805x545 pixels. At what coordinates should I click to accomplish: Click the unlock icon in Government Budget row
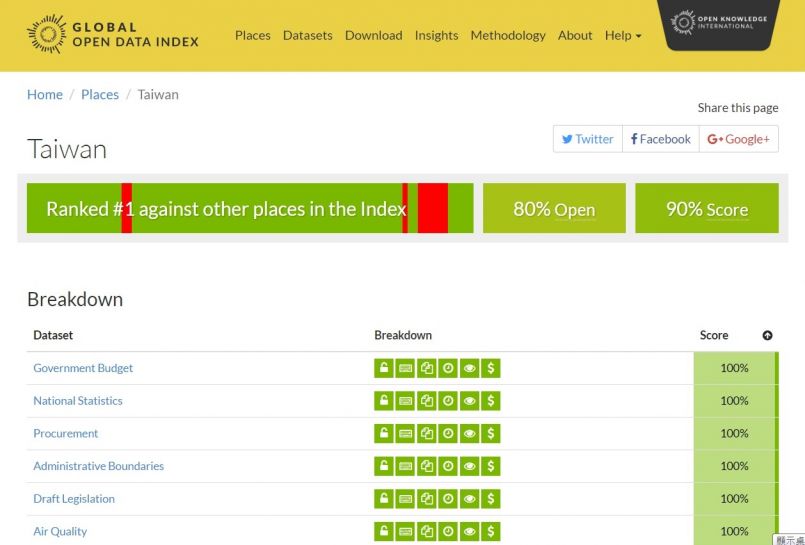pyautogui.click(x=383, y=368)
